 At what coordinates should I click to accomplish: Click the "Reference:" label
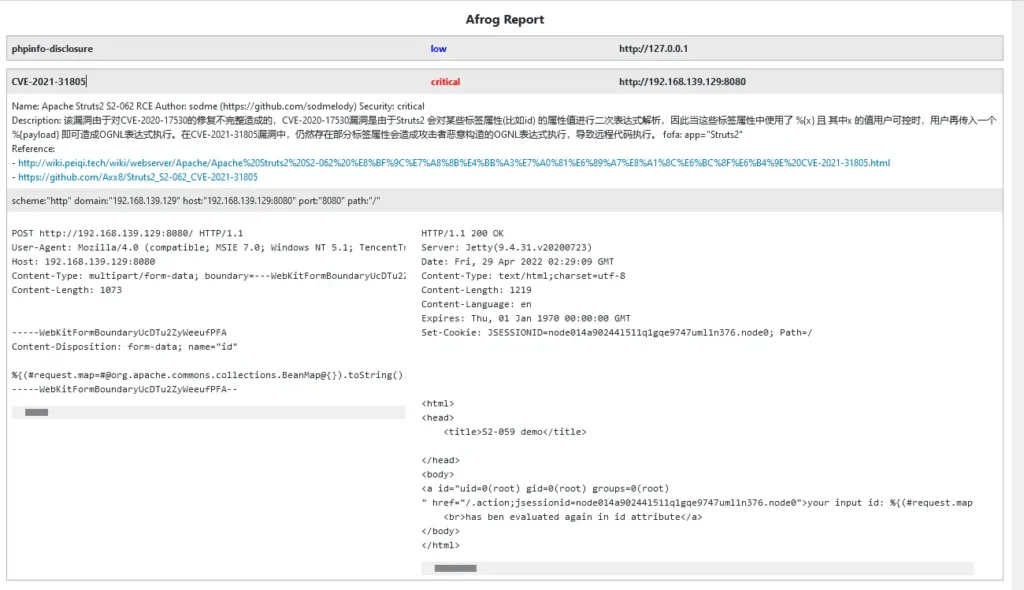pos(33,148)
